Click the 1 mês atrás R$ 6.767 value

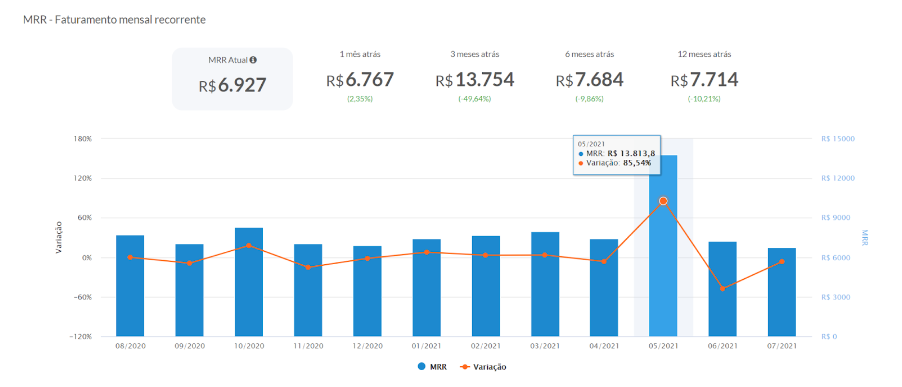point(360,80)
